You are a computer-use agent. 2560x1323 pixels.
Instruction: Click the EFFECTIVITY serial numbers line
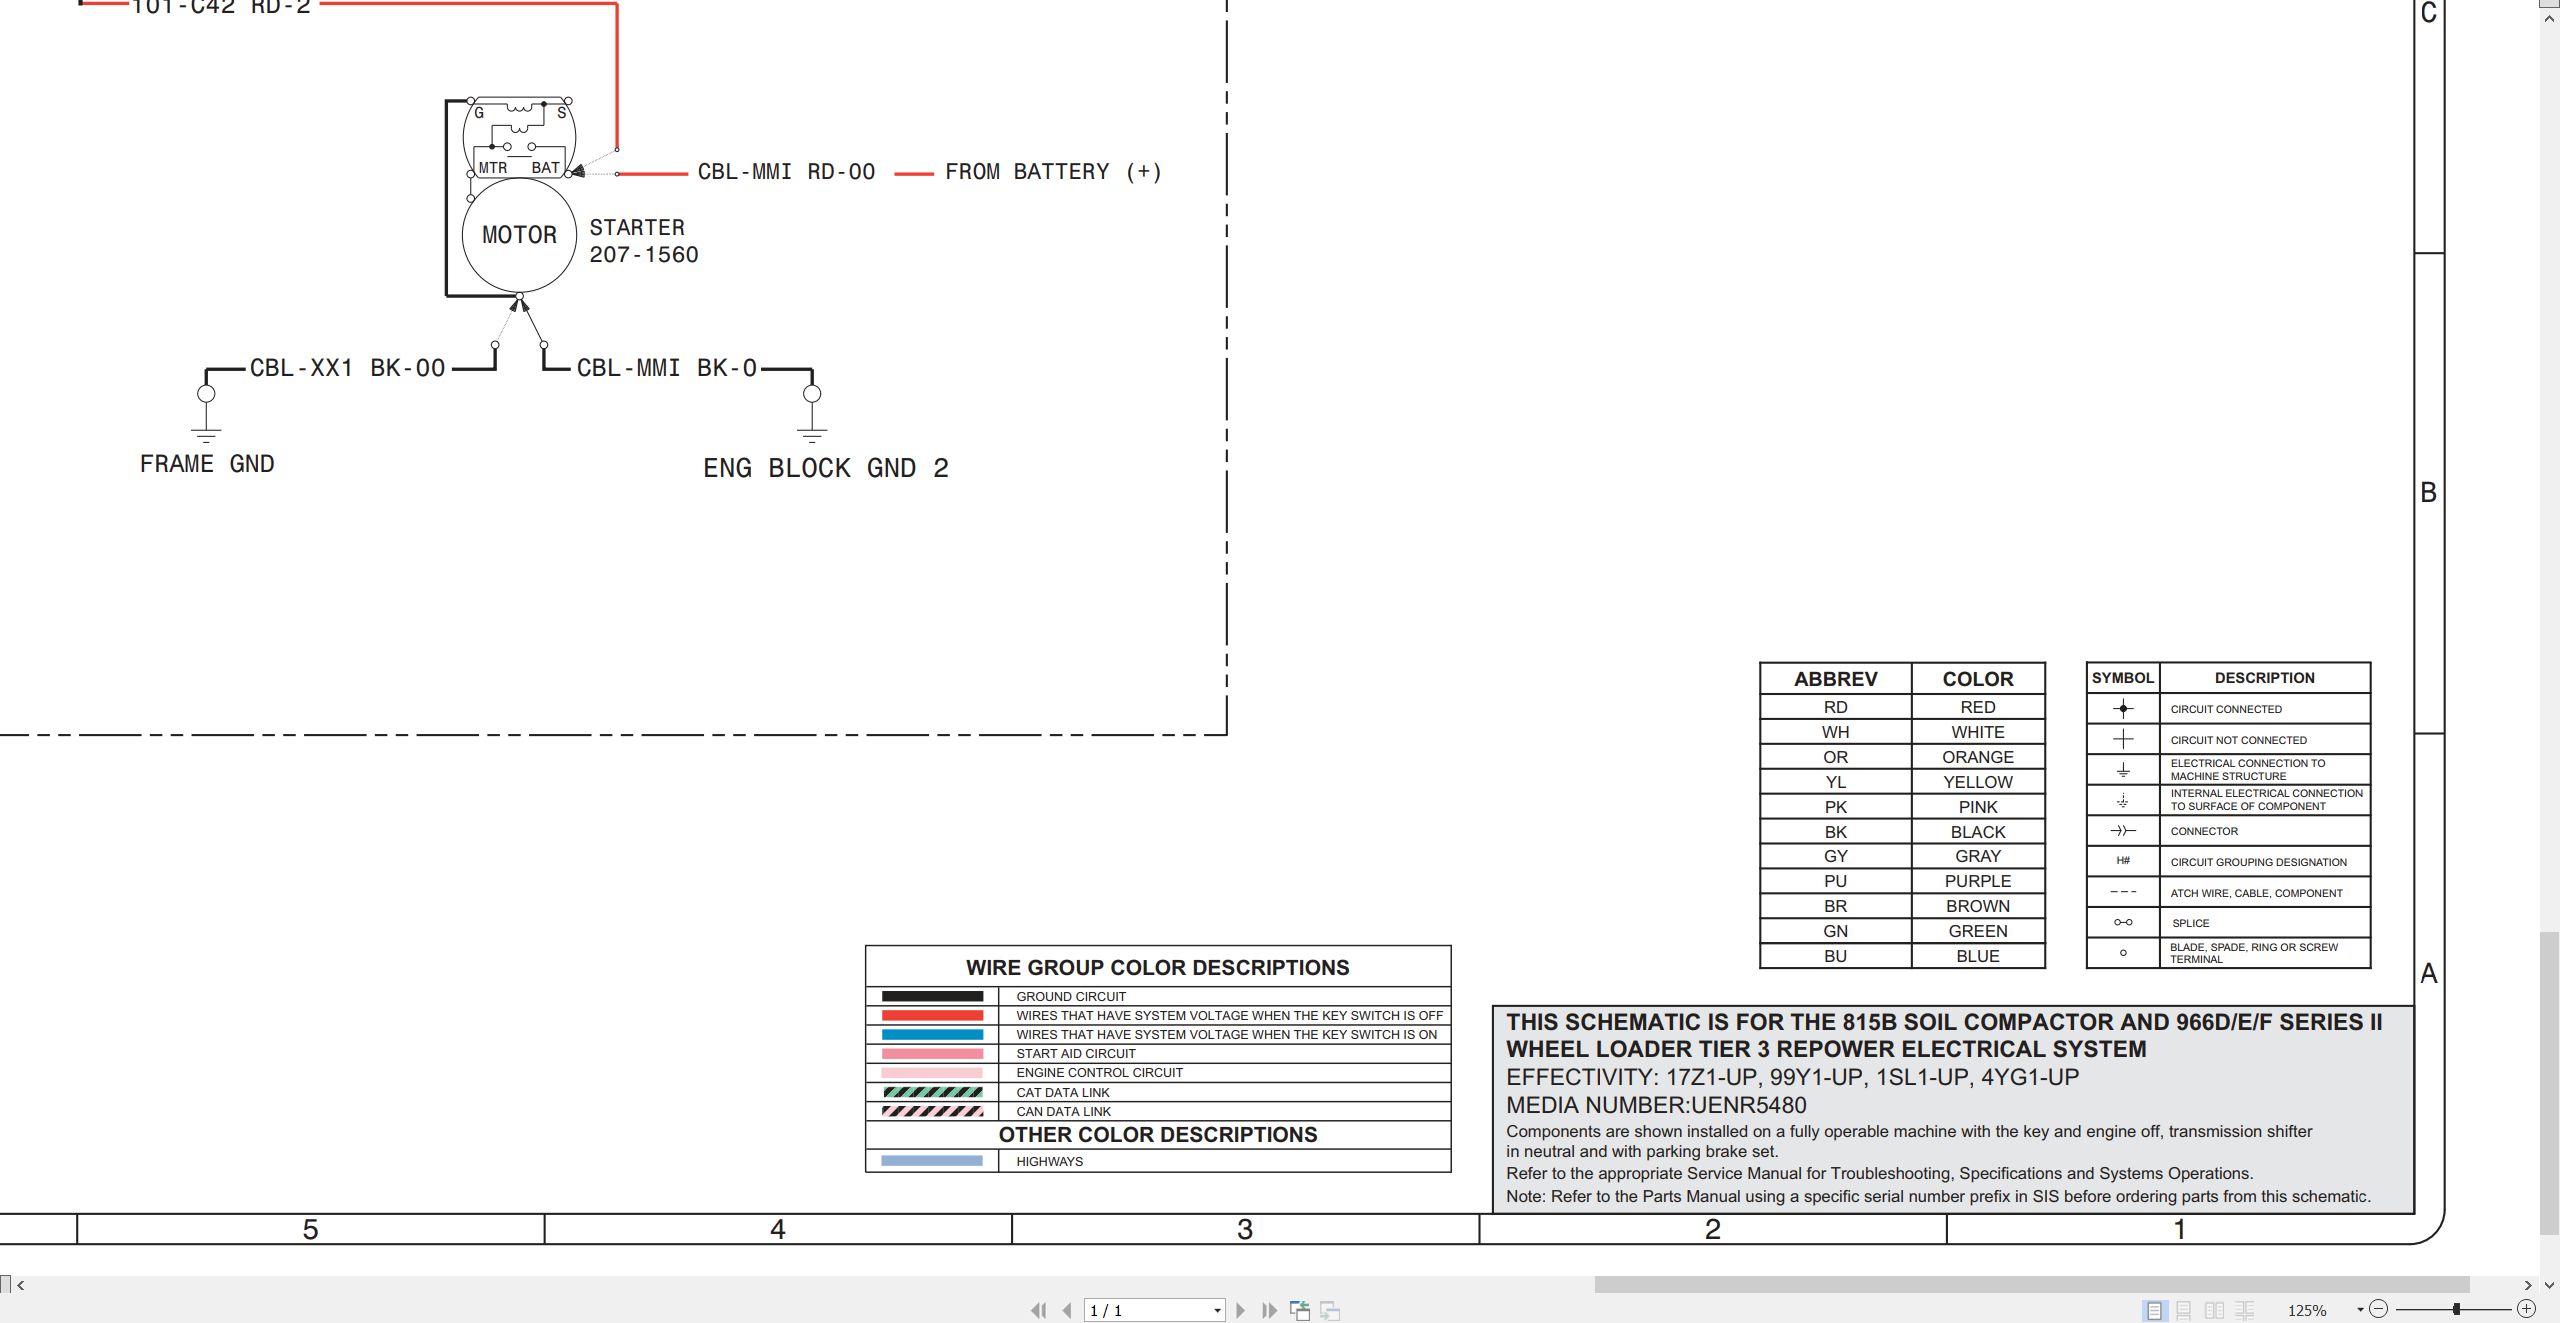click(1792, 1077)
